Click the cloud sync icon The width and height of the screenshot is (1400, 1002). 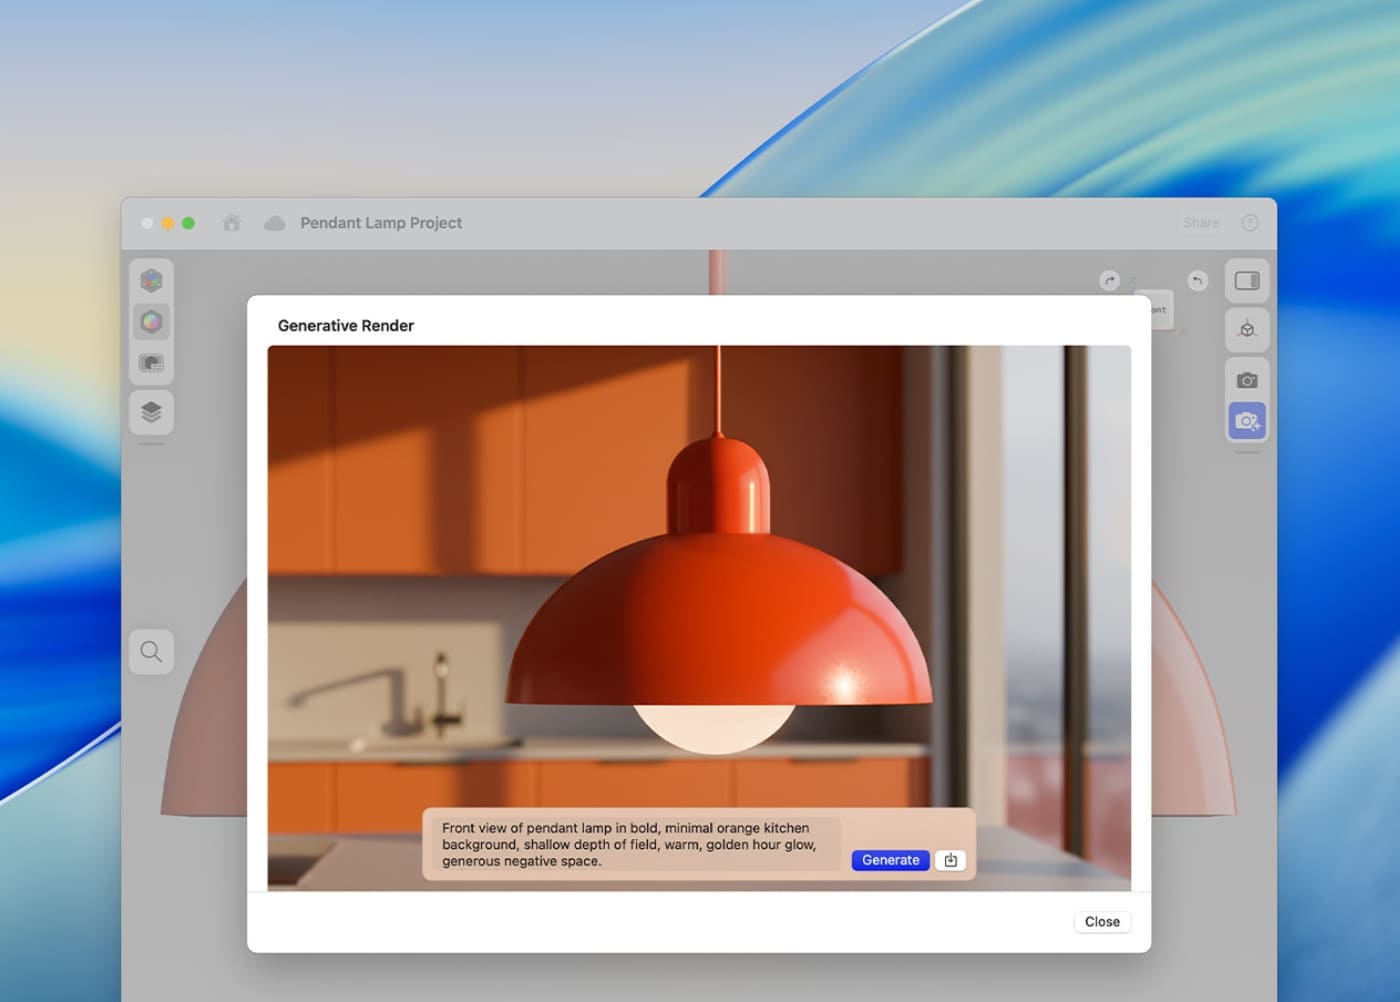click(x=274, y=223)
